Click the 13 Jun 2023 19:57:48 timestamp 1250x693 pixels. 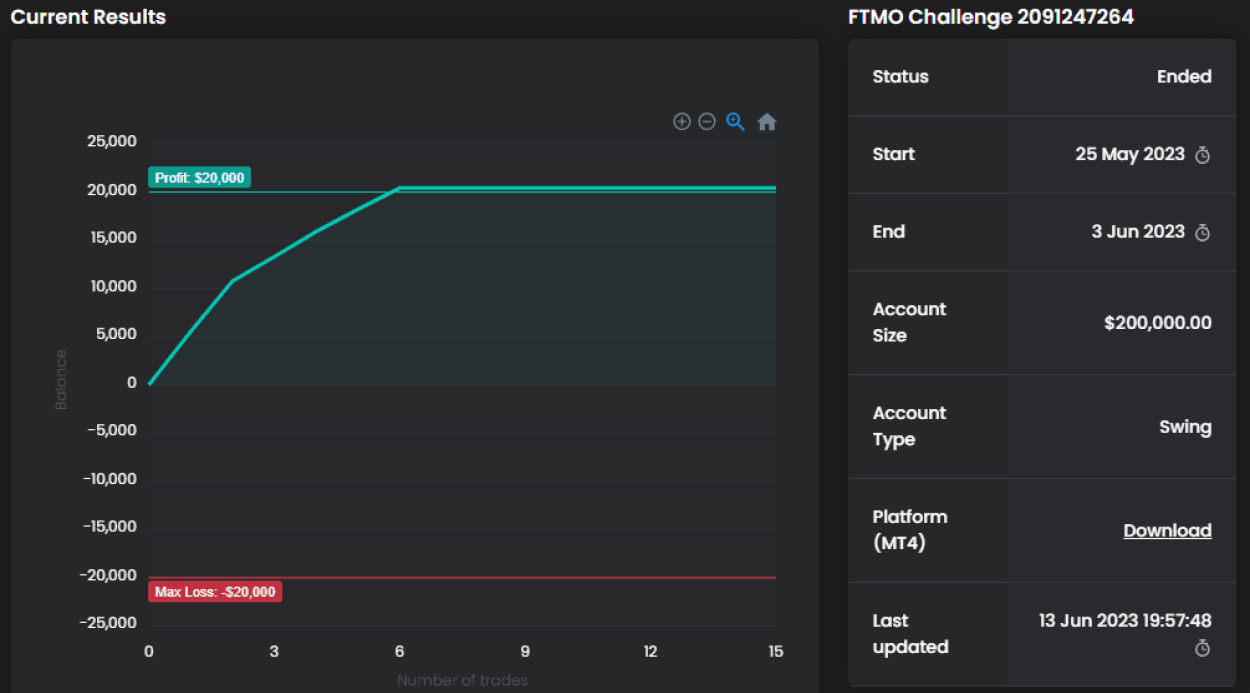tap(1125, 621)
